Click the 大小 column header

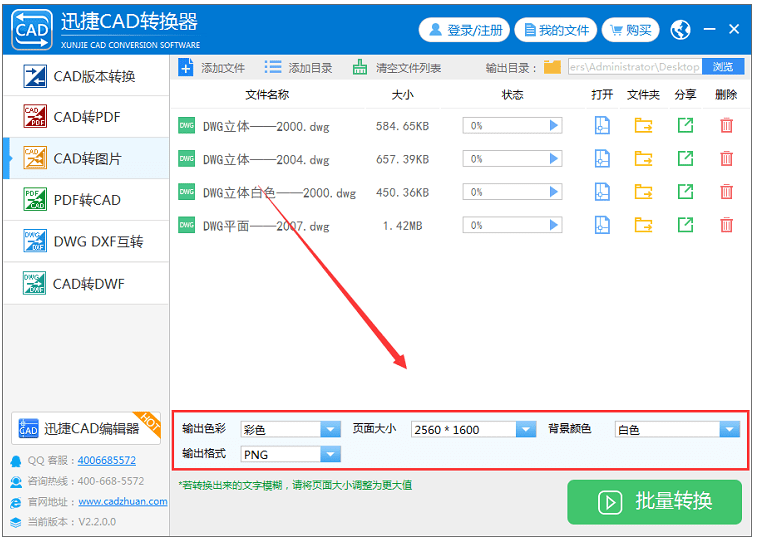point(402,95)
